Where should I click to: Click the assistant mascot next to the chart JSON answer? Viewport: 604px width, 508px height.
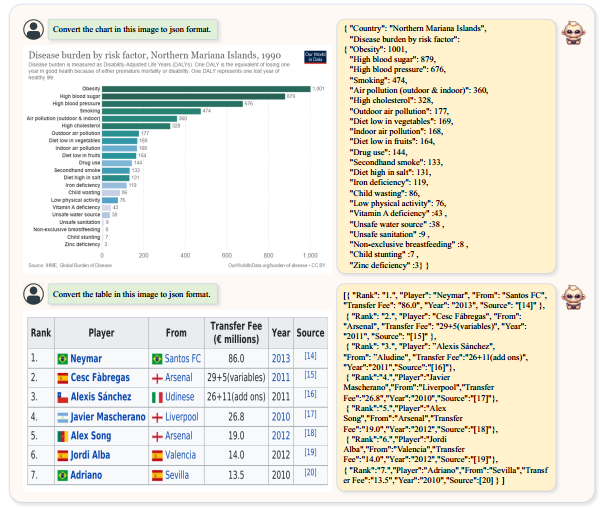(573, 32)
